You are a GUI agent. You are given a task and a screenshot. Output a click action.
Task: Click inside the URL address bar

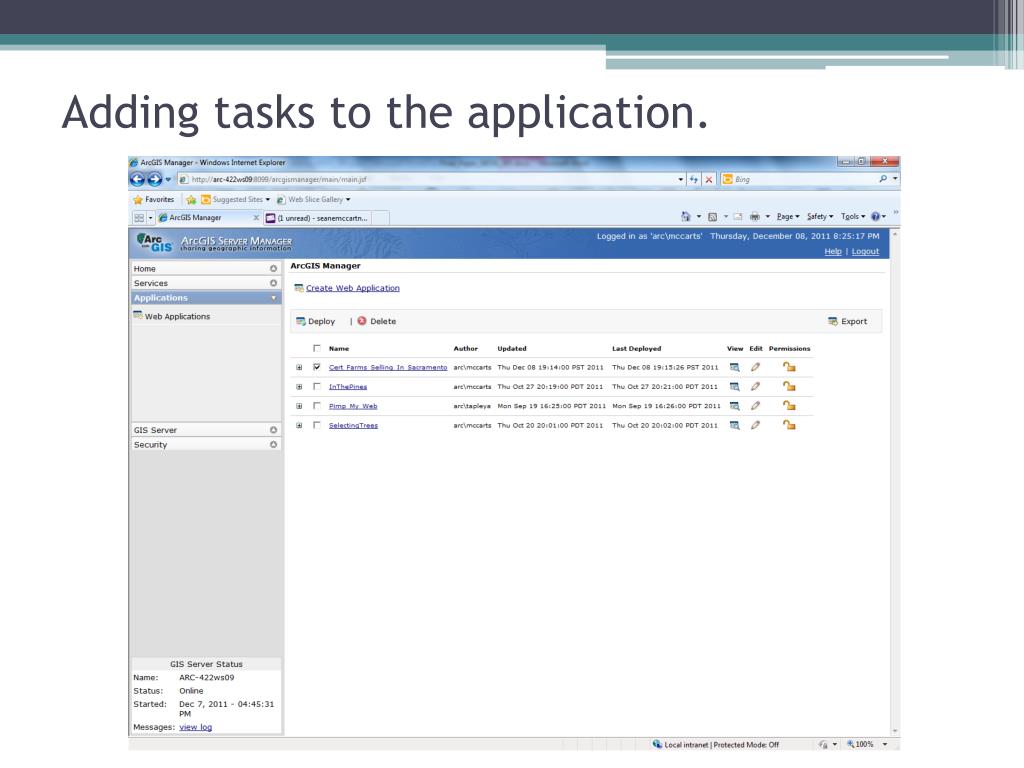click(x=431, y=179)
